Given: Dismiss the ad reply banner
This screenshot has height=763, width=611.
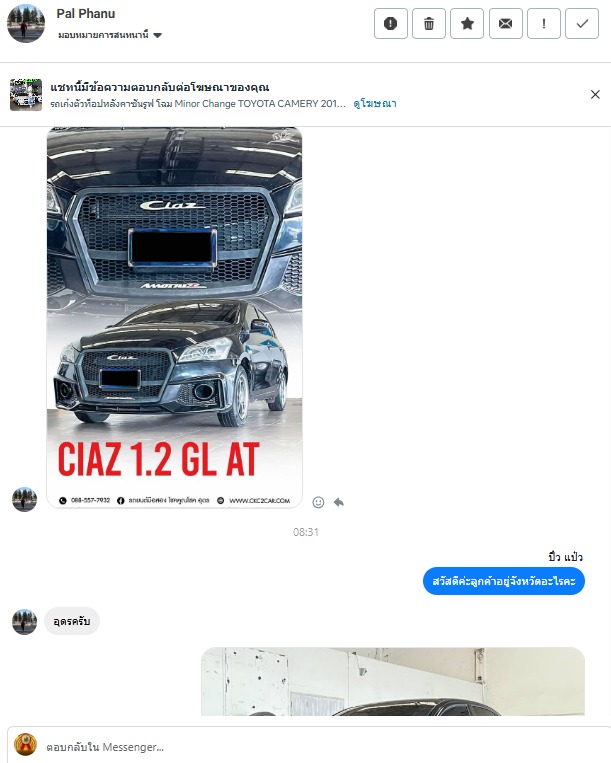Looking at the screenshot, I should pos(595,94).
